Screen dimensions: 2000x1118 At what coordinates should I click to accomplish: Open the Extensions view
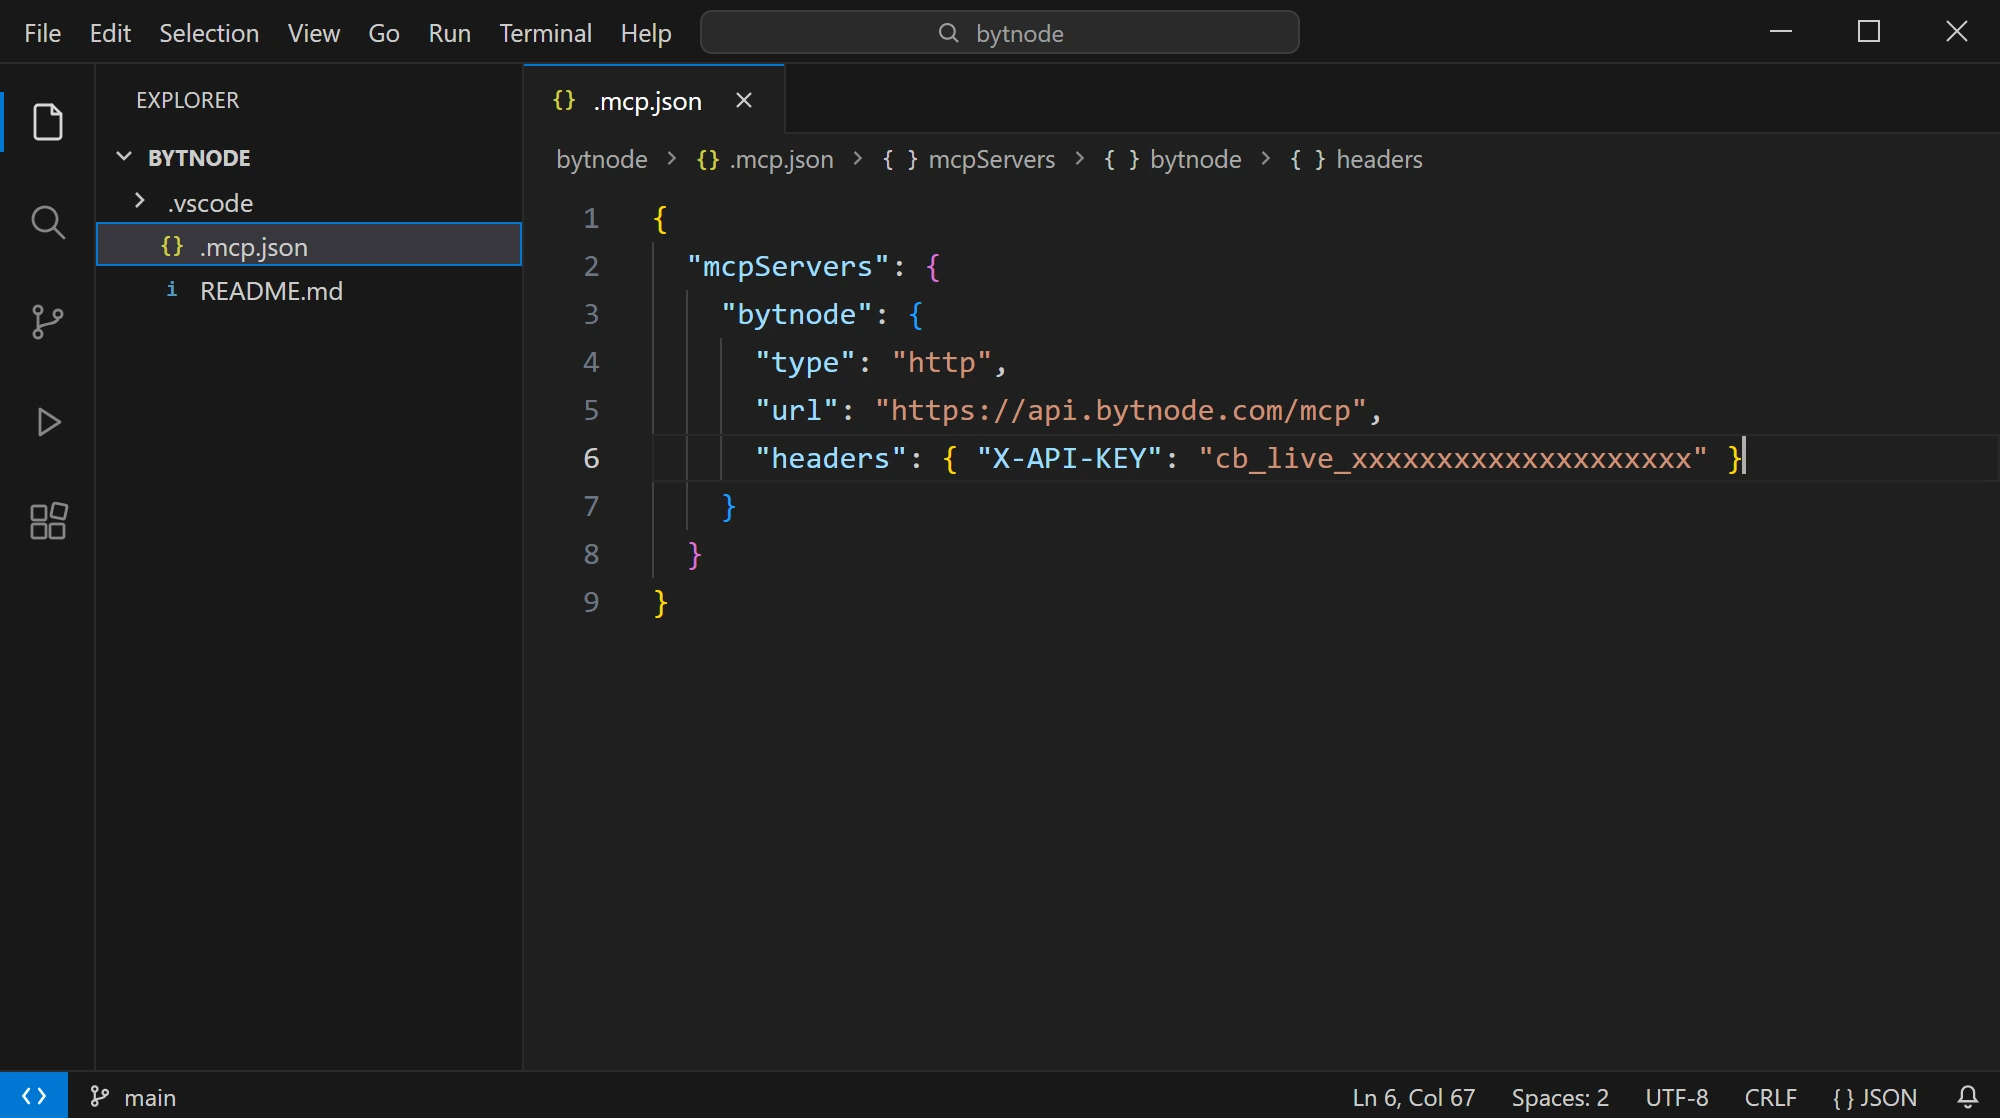click(48, 521)
